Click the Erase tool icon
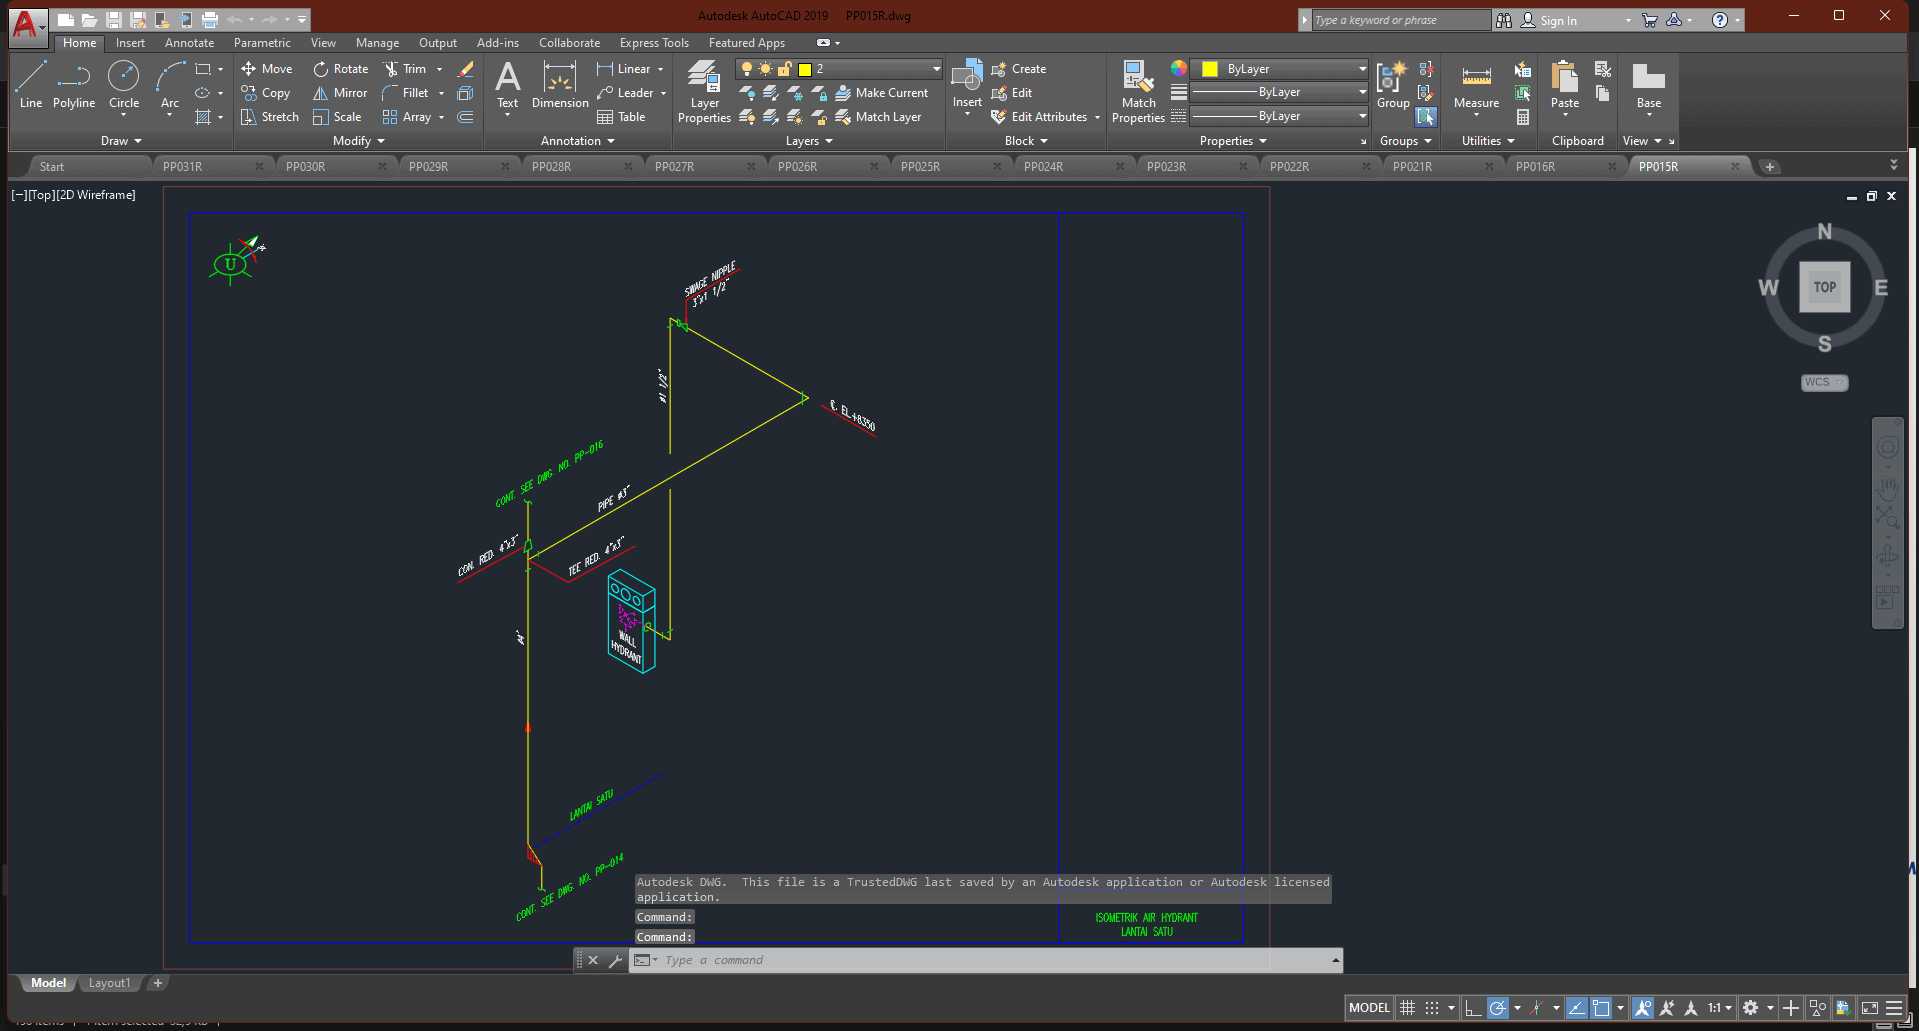The height and width of the screenshot is (1031, 1919). coord(466,69)
